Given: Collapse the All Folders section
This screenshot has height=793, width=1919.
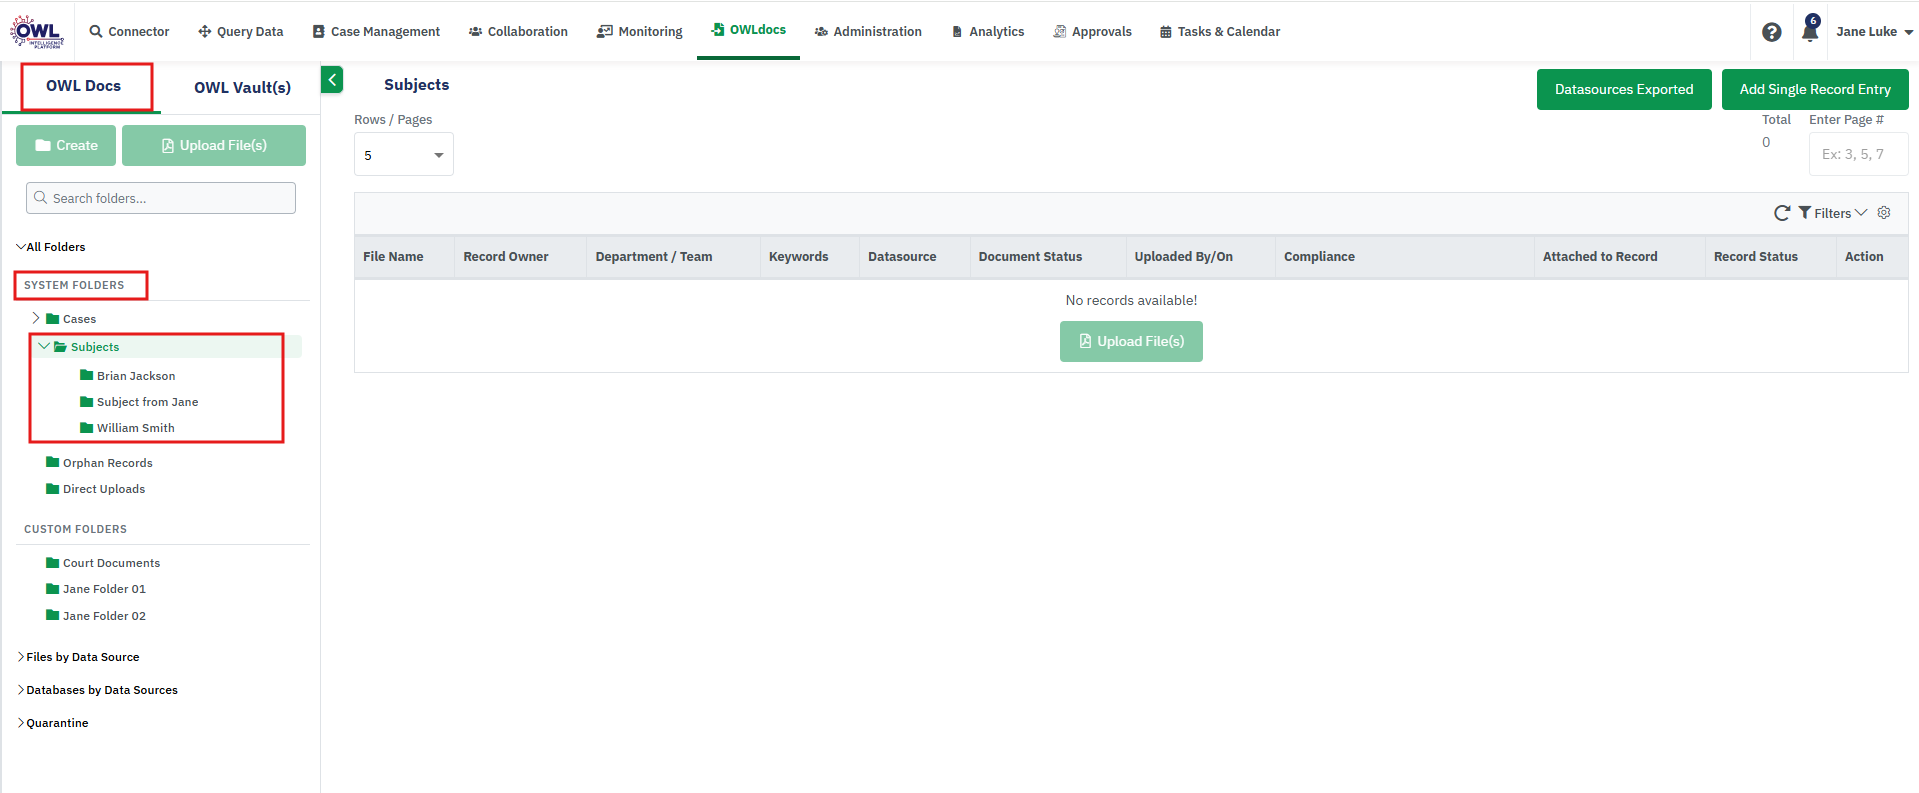Looking at the screenshot, I should click(x=21, y=247).
